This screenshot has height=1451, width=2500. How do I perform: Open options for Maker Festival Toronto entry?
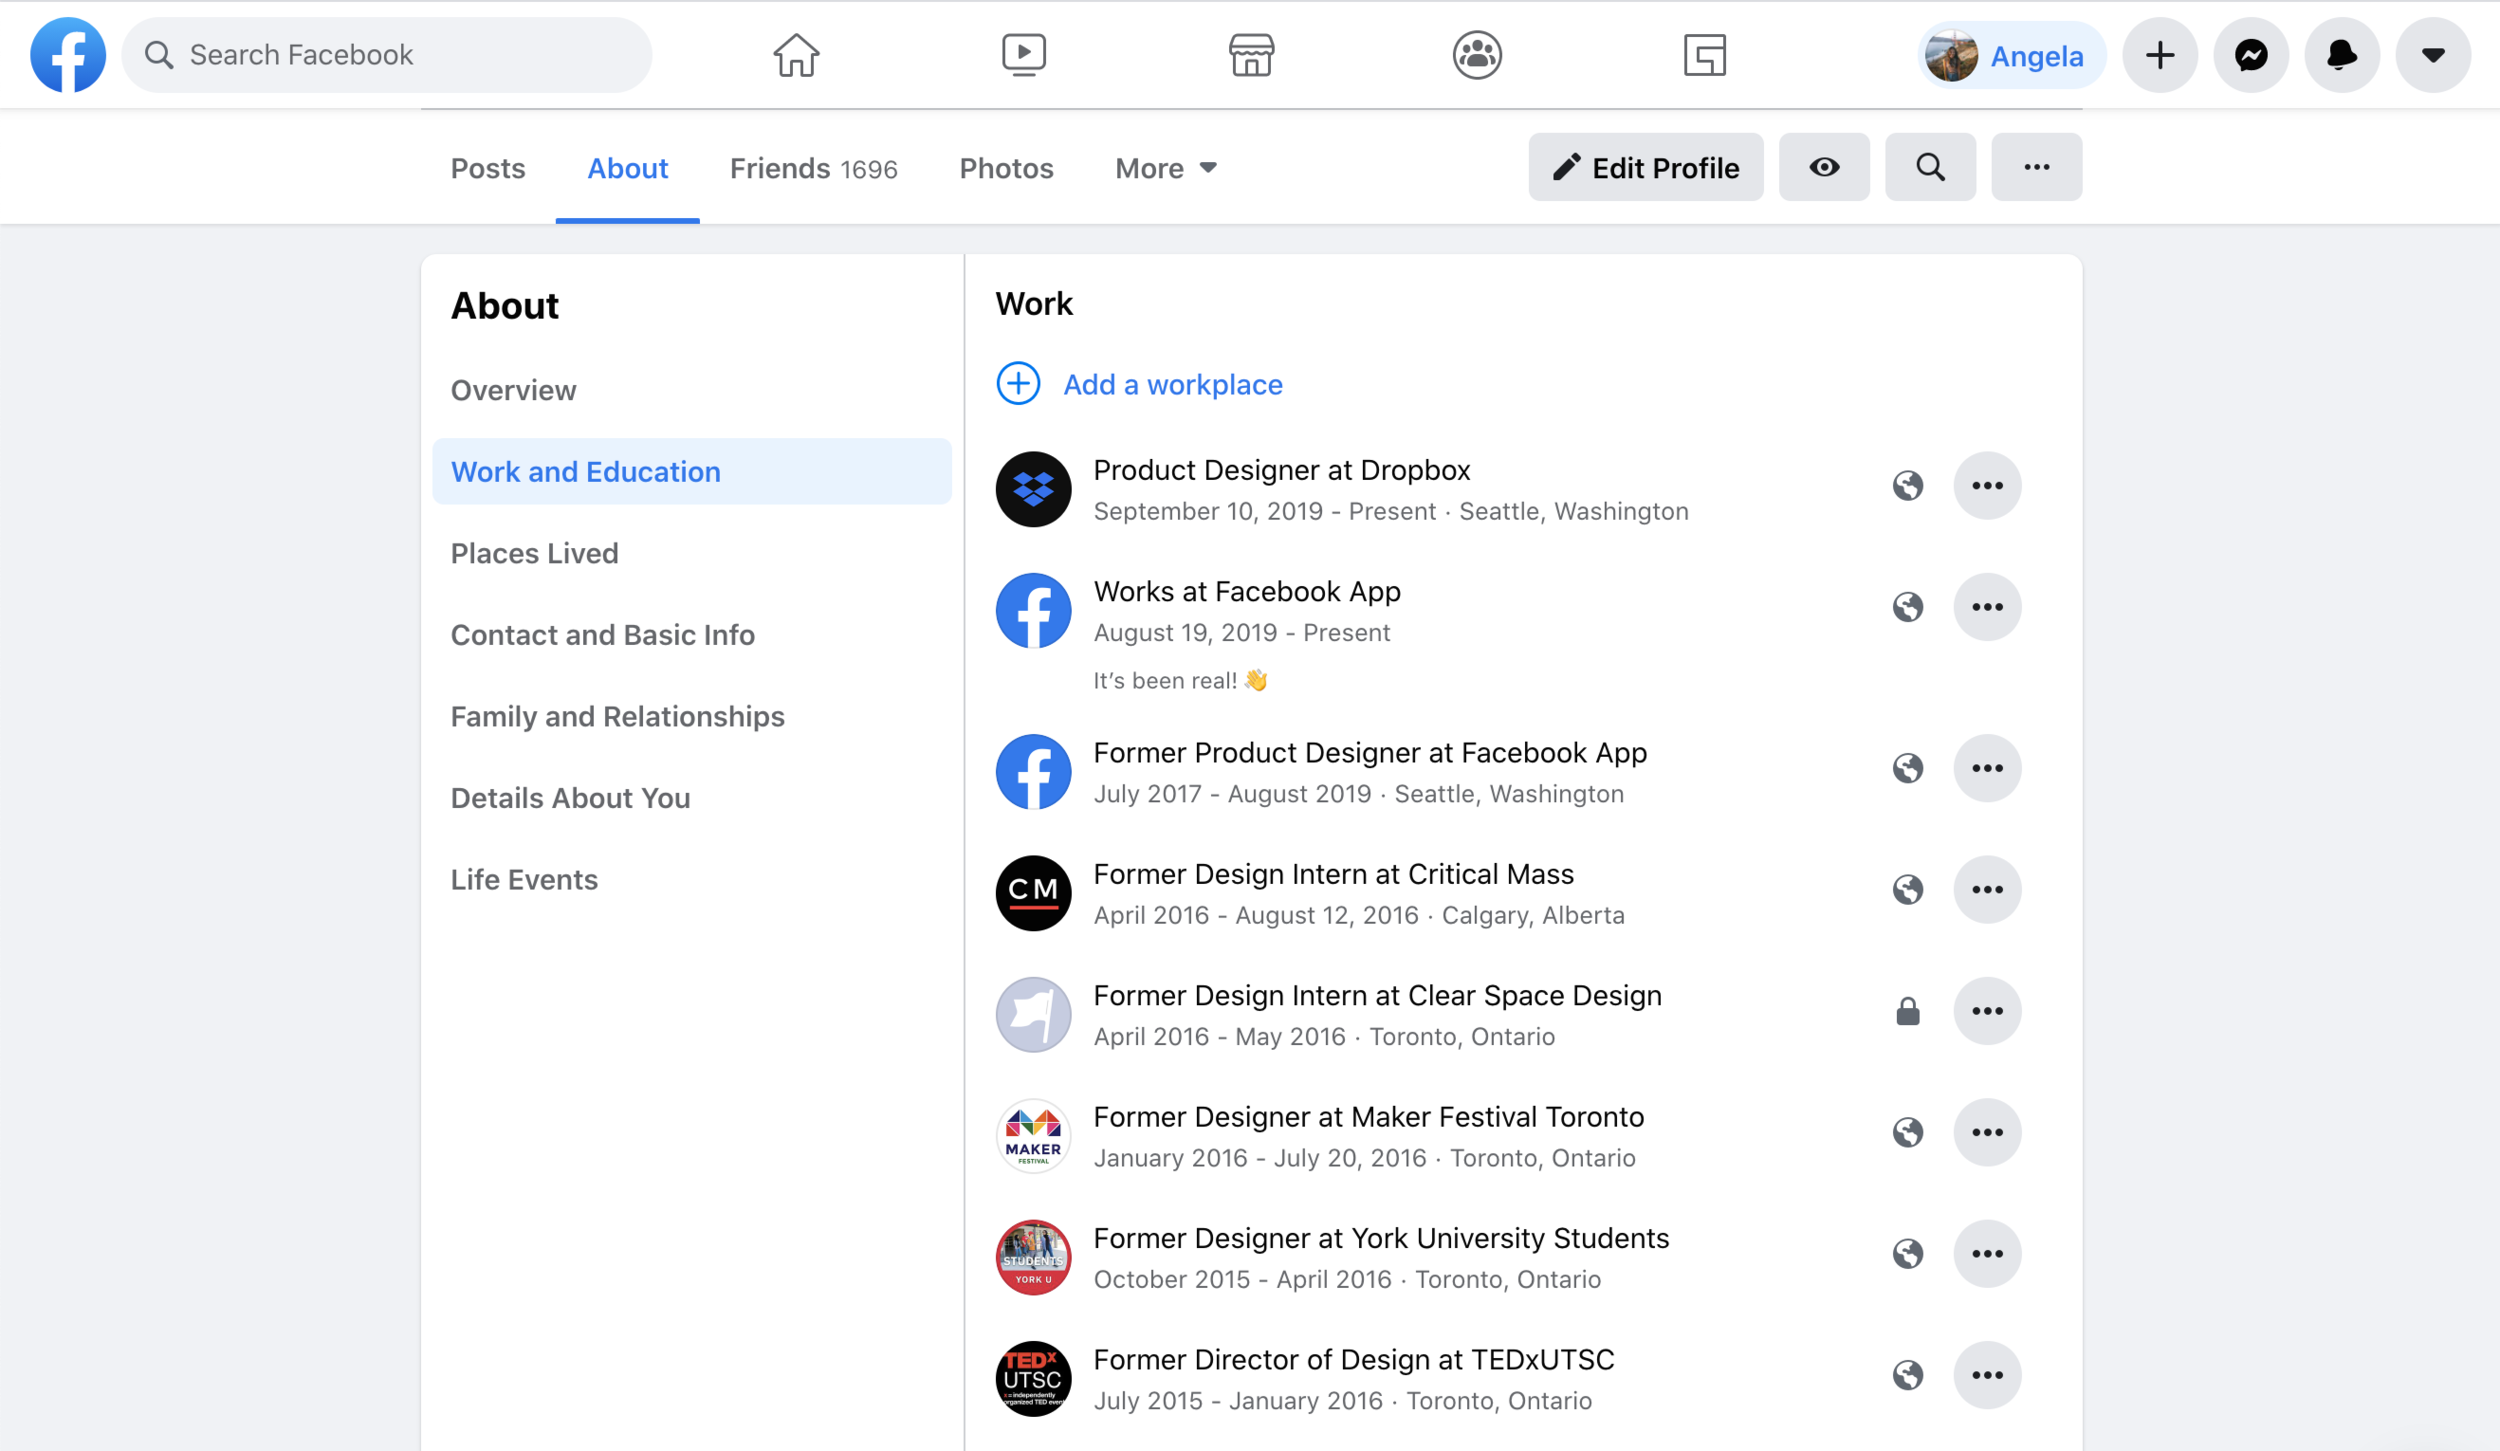tap(1987, 1132)
